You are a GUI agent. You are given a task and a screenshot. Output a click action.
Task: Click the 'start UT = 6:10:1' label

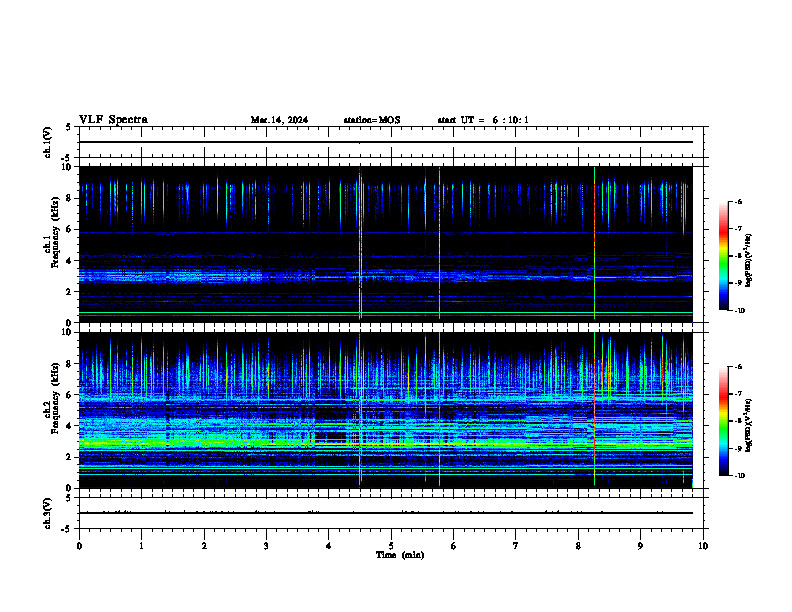point(483,120)
